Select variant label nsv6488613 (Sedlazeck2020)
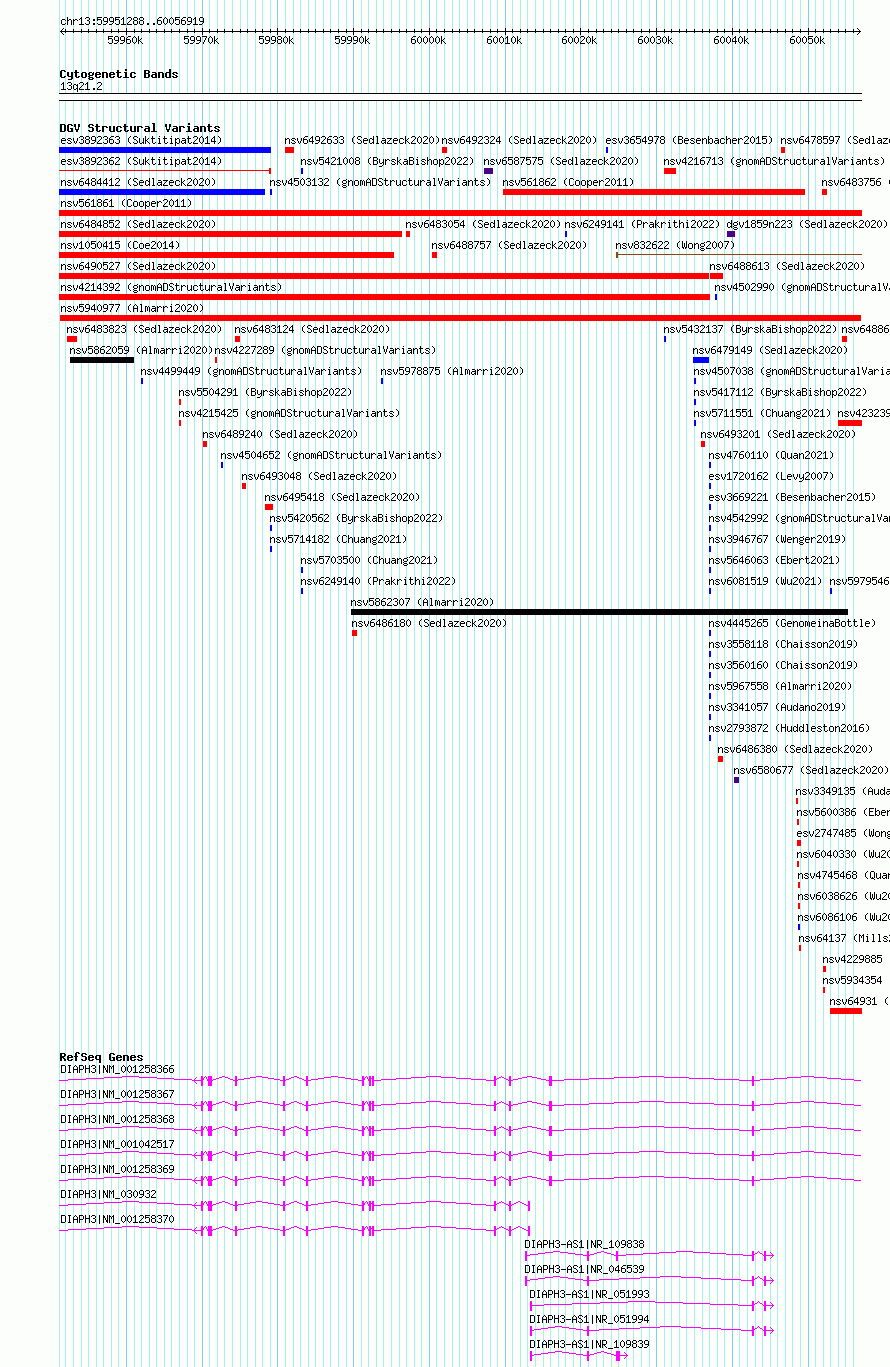The width and height of the screenshot is (890, 1367). click(787, 266)
